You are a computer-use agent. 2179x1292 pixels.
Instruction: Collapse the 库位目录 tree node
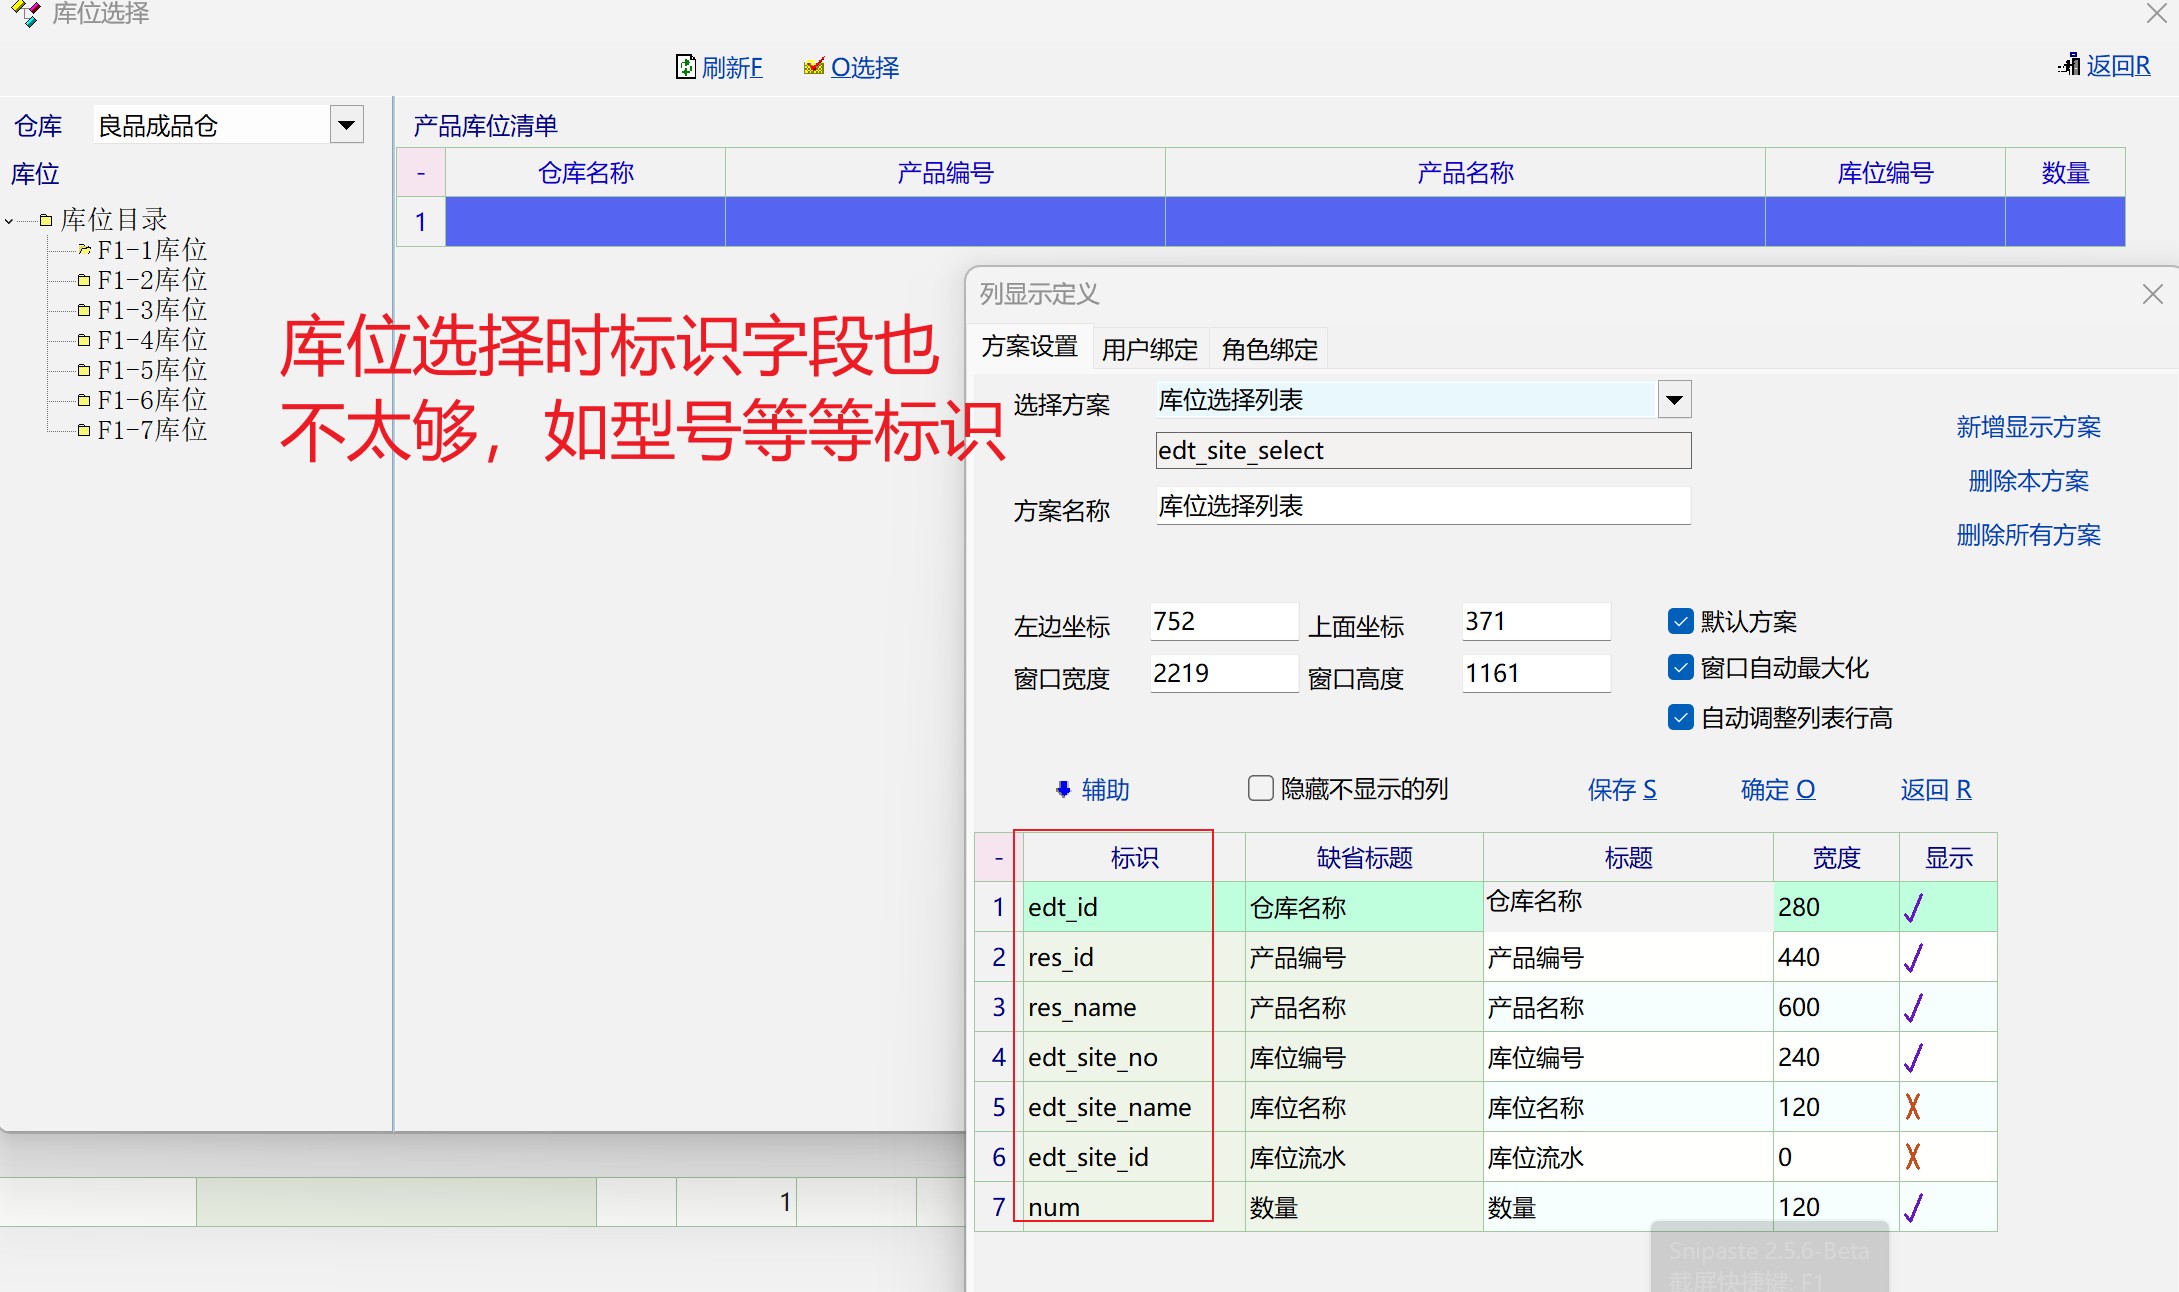(9, 220)
